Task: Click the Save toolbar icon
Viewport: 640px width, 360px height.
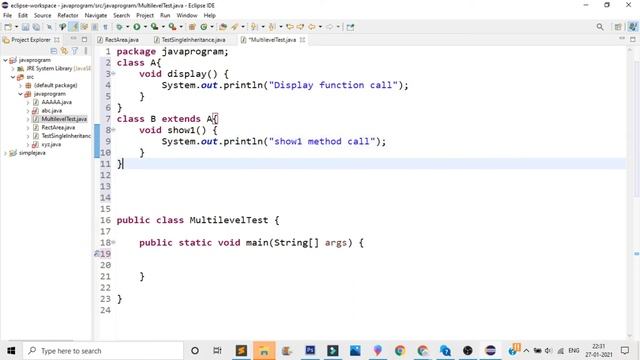Action: click(25, 27)
